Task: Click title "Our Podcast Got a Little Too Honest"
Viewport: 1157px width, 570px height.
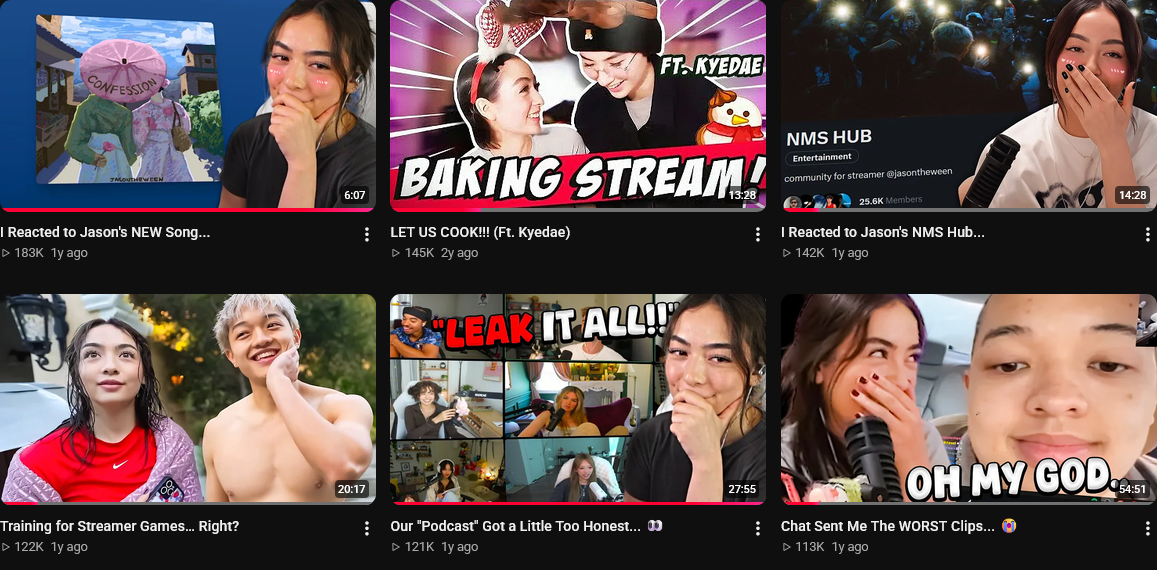Action: (516, 526)
